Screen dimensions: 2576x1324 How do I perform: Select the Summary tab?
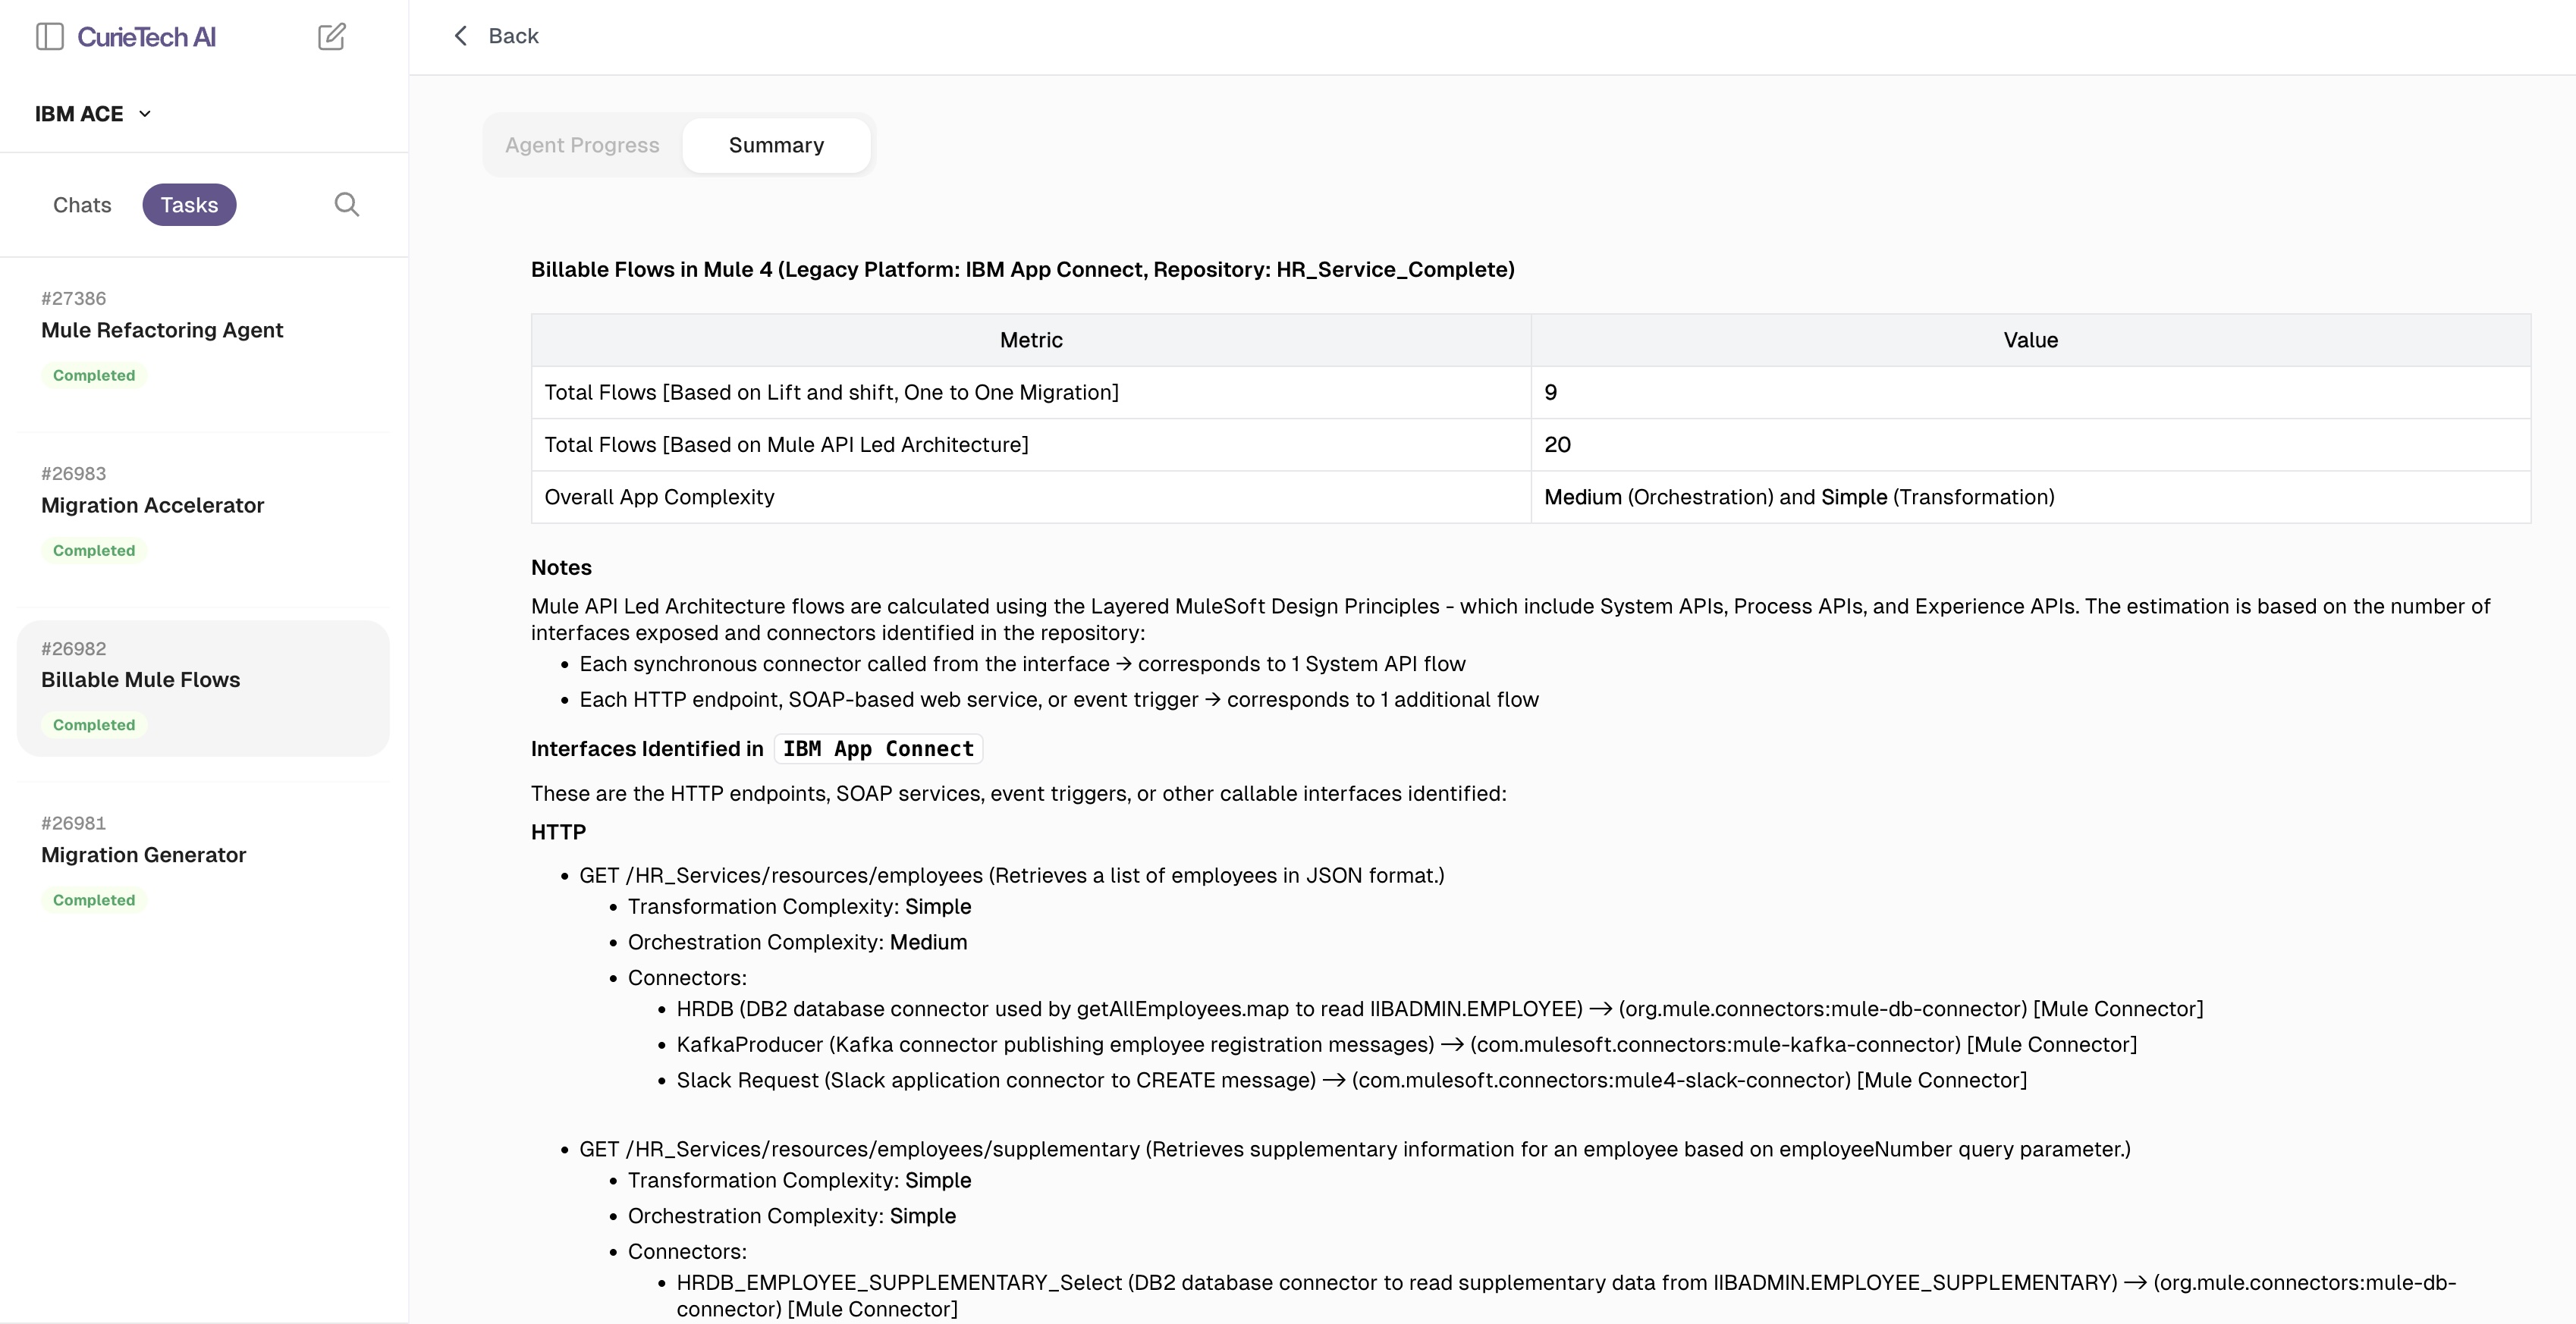tap(776, 145)
